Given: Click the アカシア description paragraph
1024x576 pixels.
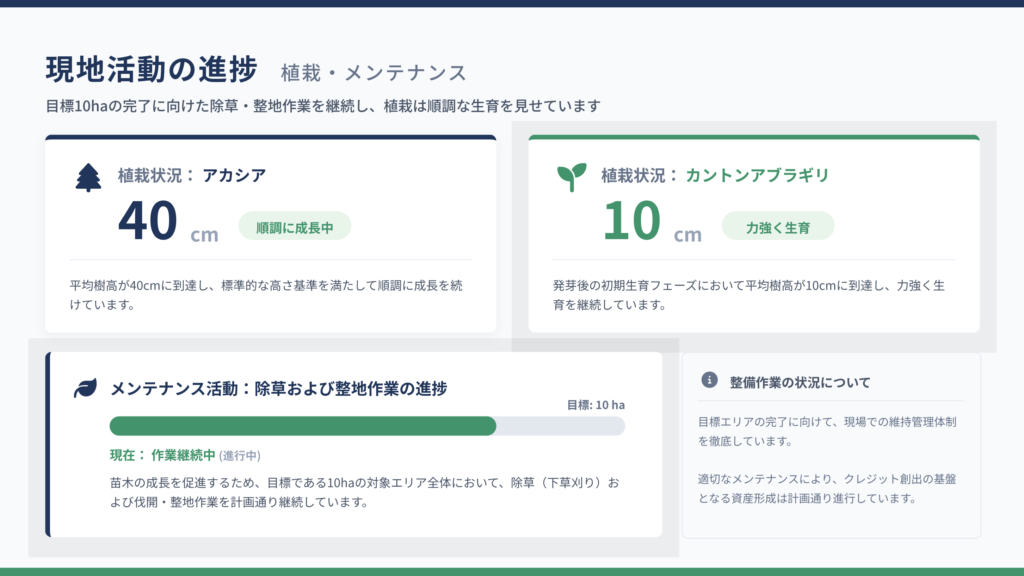Looking at the screenshot, I should click(266, 295).
